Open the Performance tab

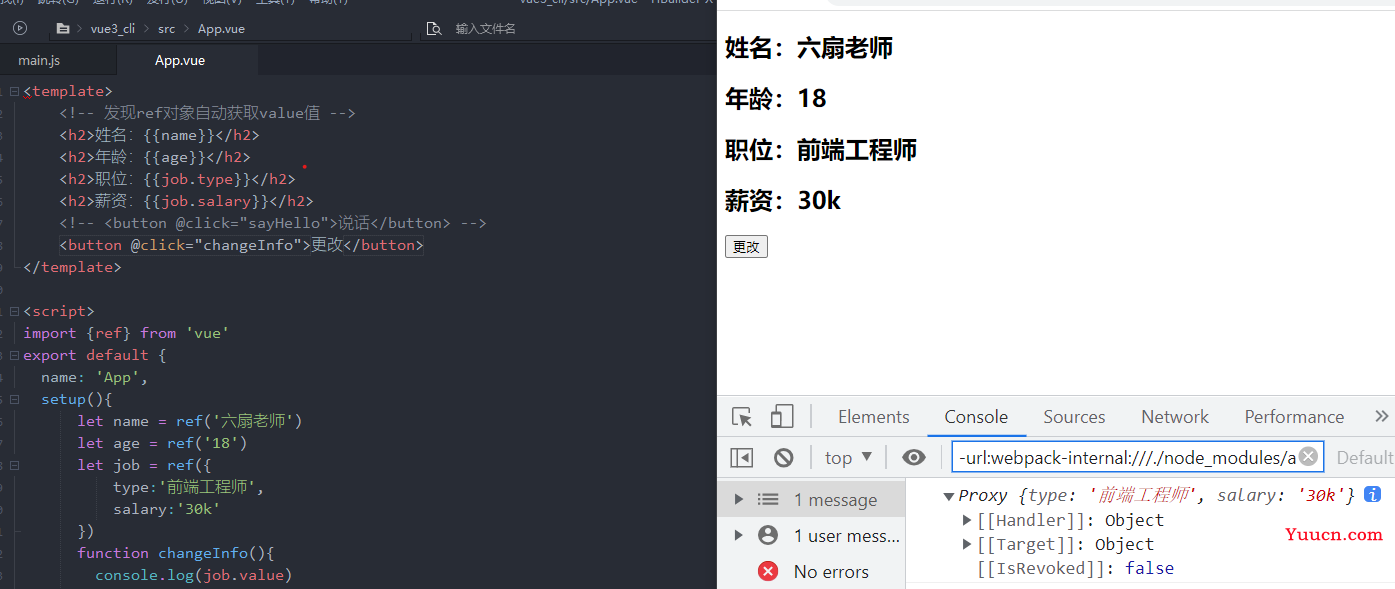click(x=1294, y=417)
